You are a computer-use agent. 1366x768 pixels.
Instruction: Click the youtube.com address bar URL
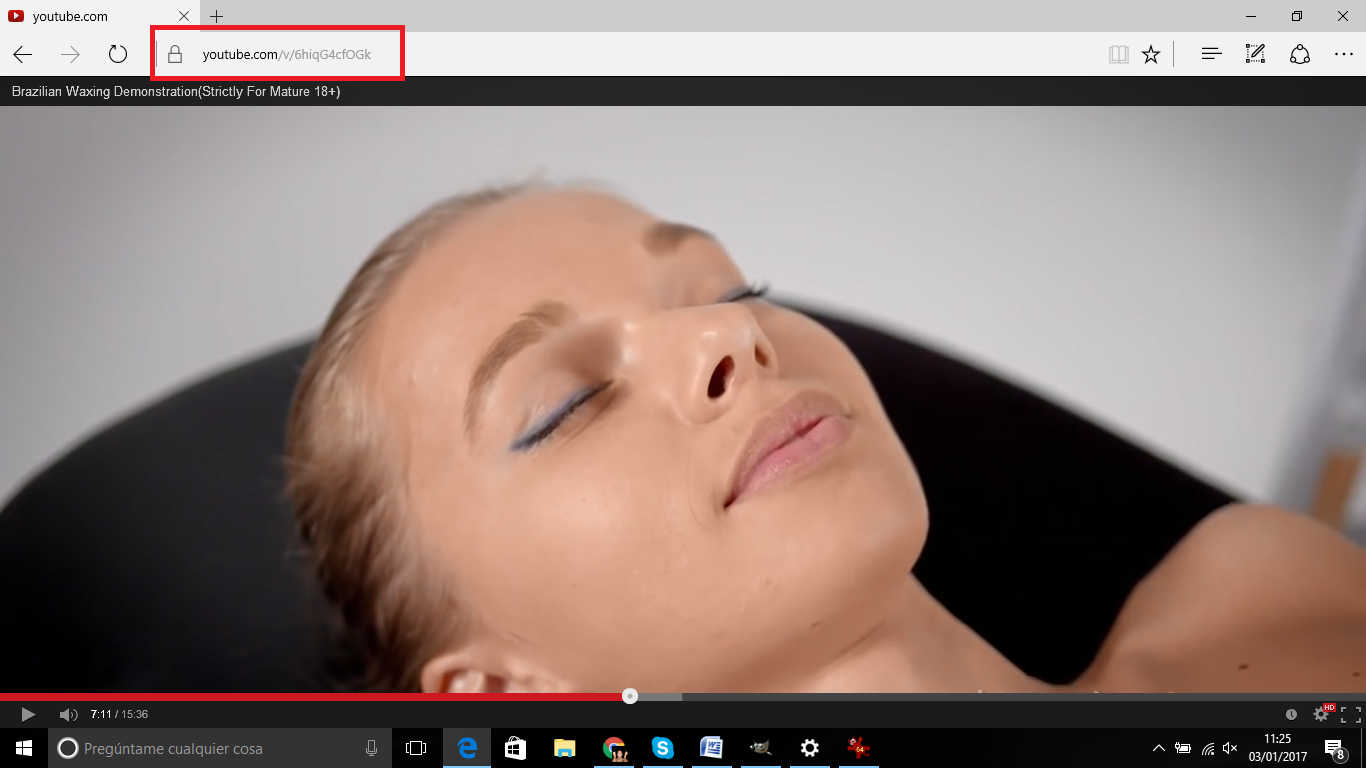(x=287, y=55)
